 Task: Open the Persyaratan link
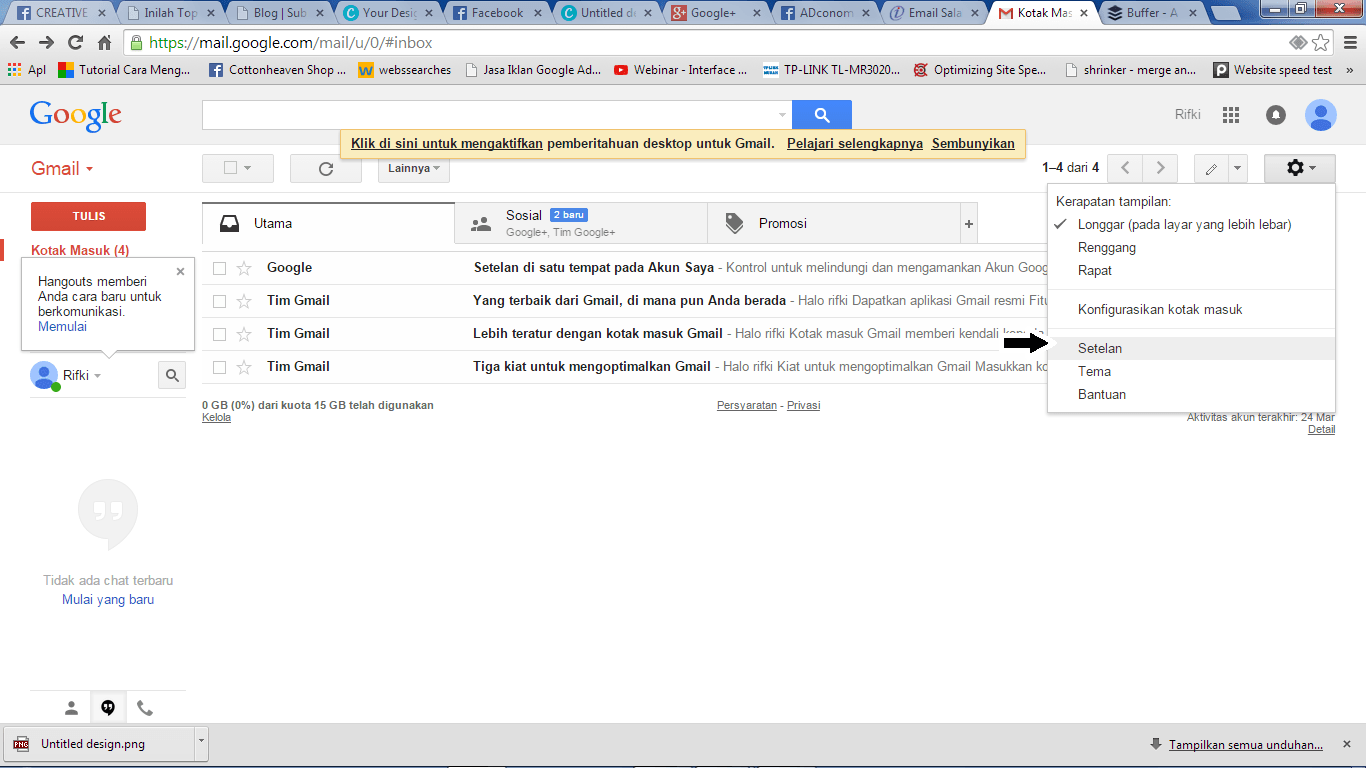[747, 406]
